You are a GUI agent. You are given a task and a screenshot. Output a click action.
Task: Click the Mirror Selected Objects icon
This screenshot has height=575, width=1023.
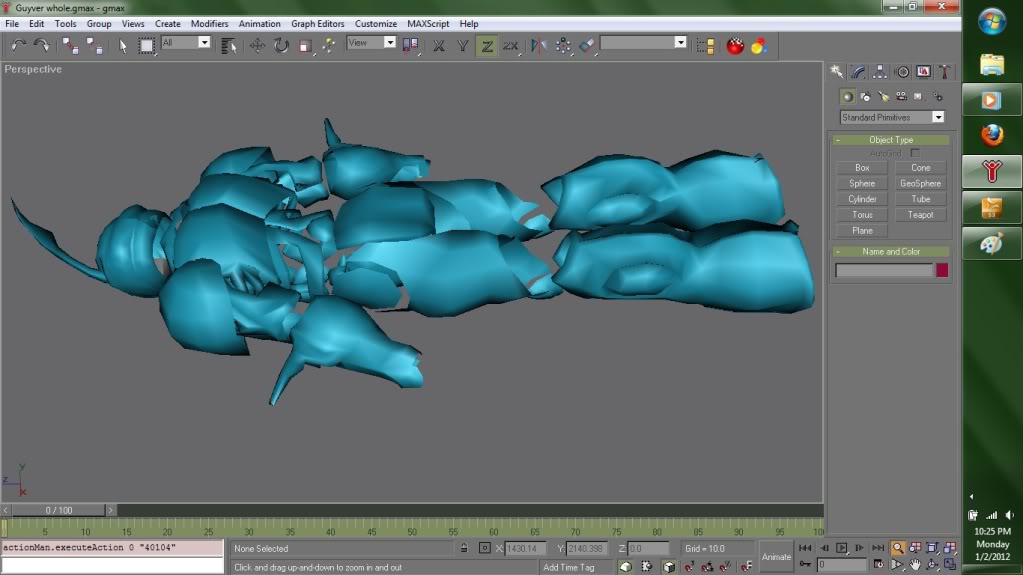click(x=538, y=45)
